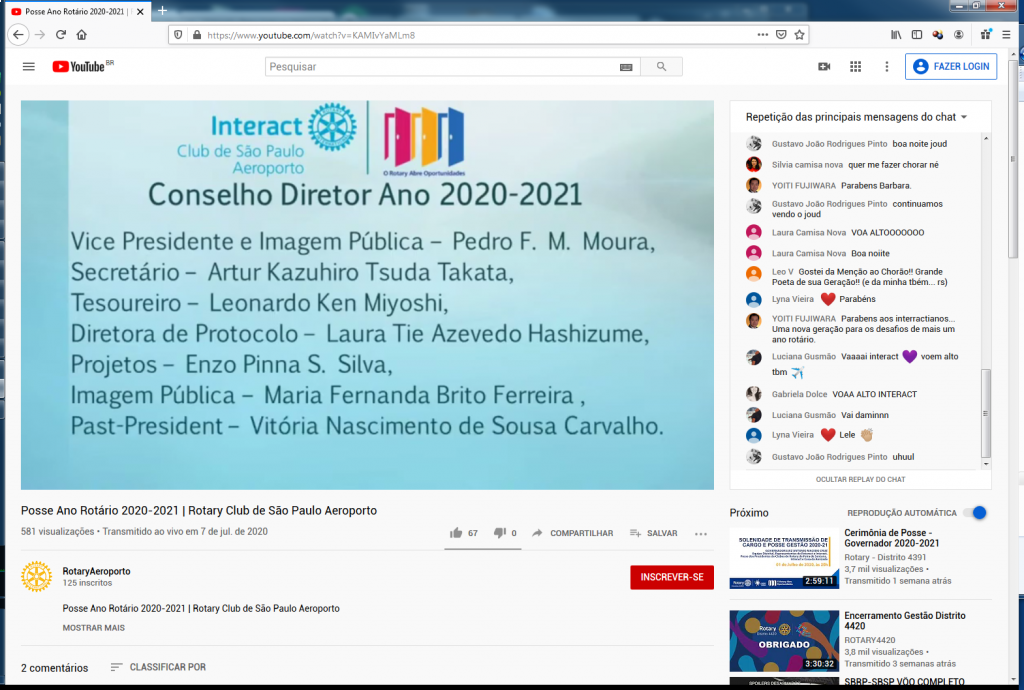Image resolution: width=1024 pixels, height=690 pixels.
Task: Click the Fazer Login sign-in button
Action: 950,67
